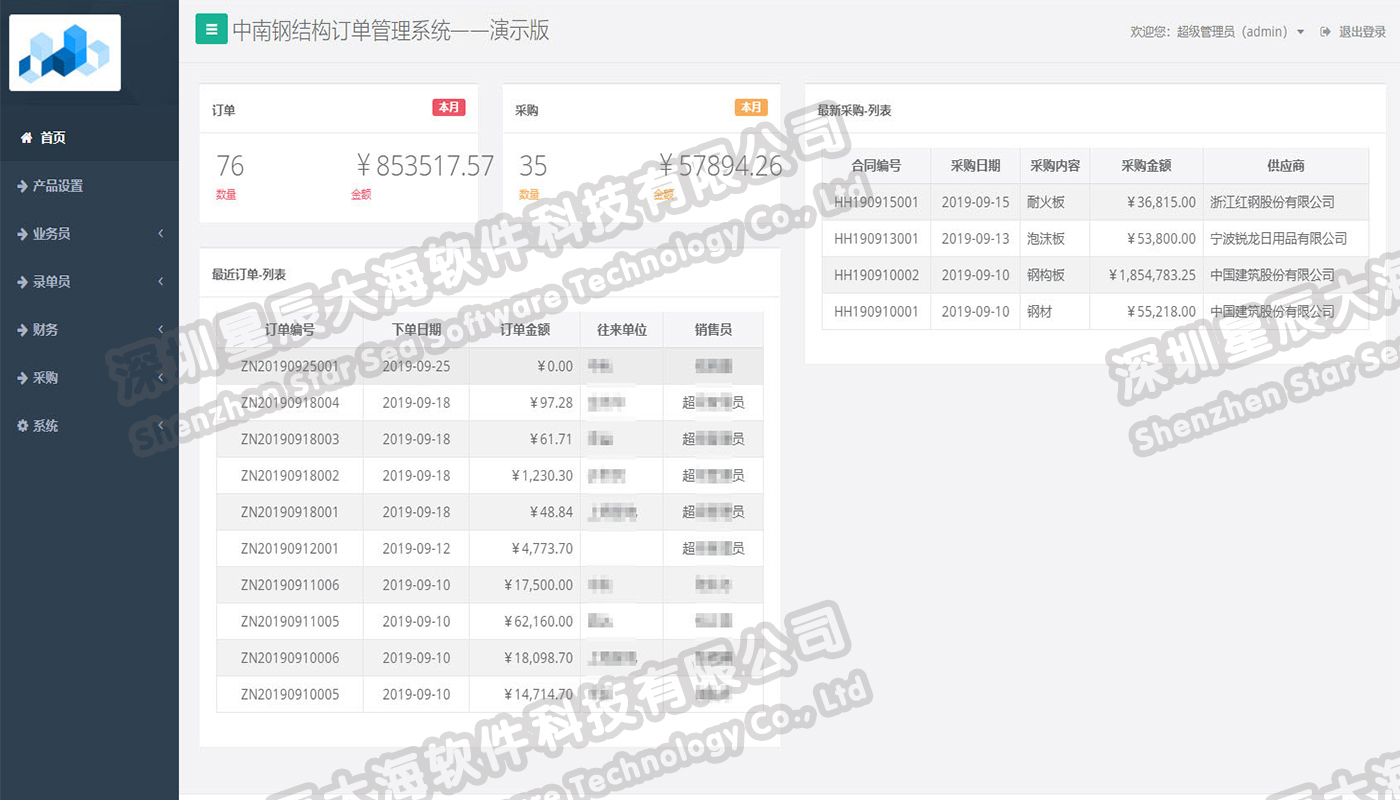Click the 退出登录 link
This screenshot has height=800, width=1400.
coord(1362,32)
